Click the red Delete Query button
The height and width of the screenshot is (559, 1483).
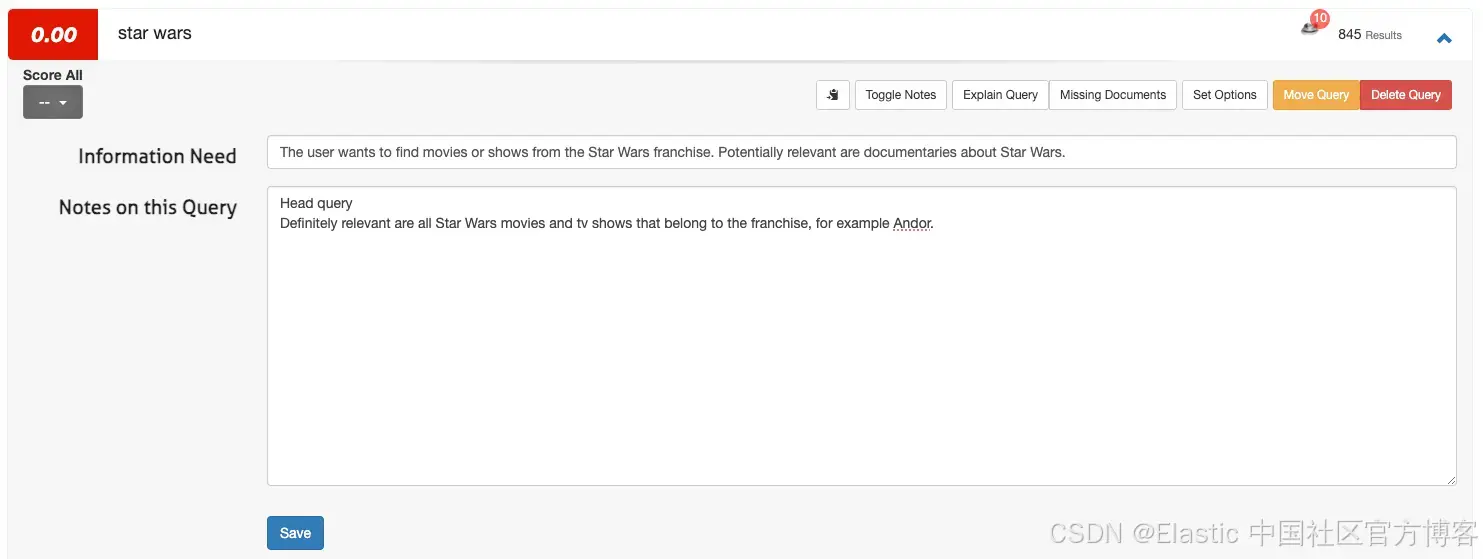click(1406, 95)
